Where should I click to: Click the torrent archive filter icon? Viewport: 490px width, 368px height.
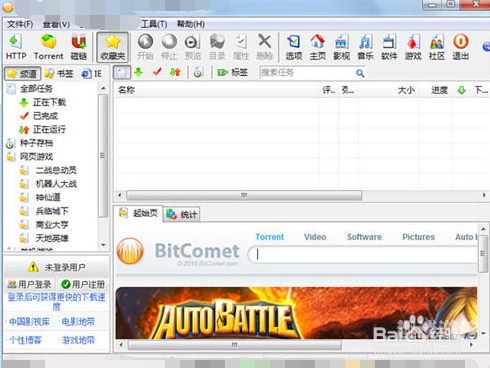pyautogui.click(x=198, y=72)
